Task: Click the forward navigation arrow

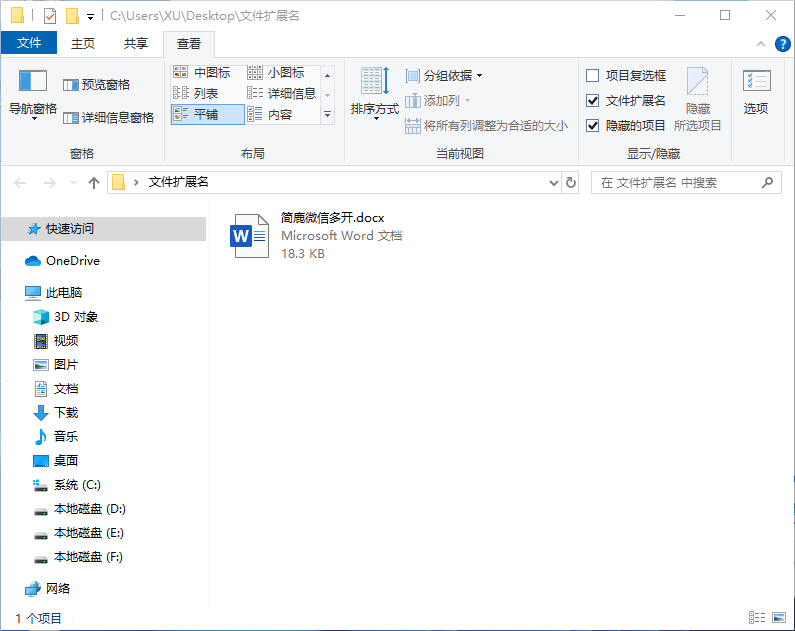Action: (50, 182)
